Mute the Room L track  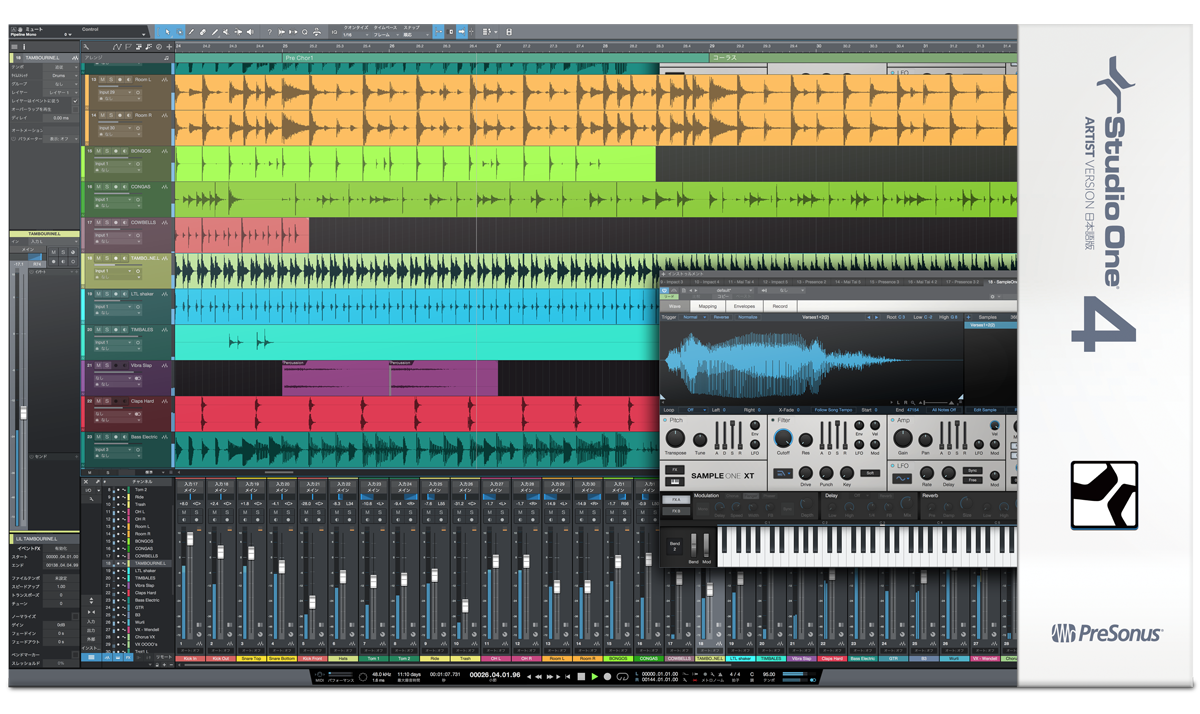(103, 80)
